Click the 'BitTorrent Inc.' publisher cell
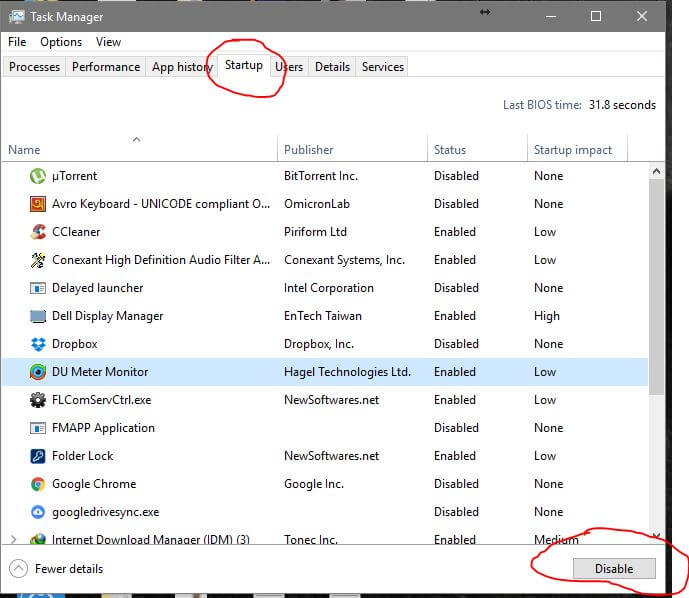Viewport: 689px width, 598px height. pyautogui.click(x=321, y=176)
